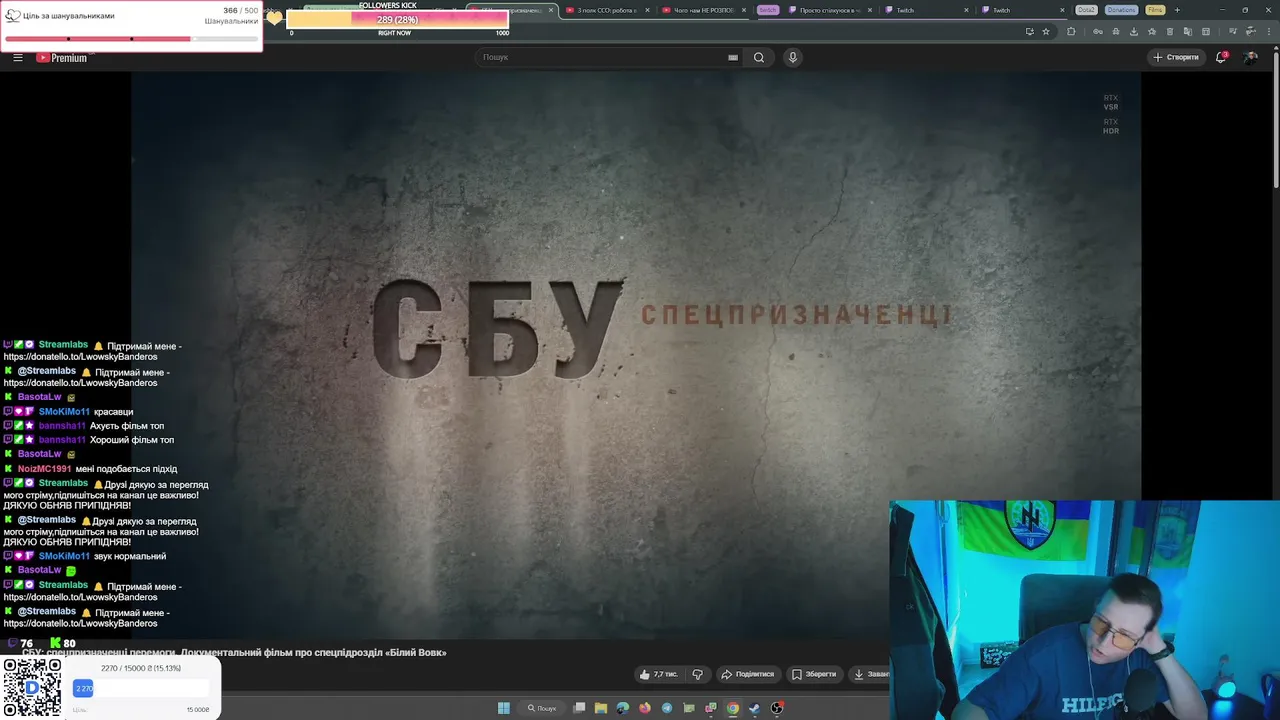Click SMoKiMo11 'красавци' chat message
Viewport: 1280px width, 720px height.
click(113, 412)
